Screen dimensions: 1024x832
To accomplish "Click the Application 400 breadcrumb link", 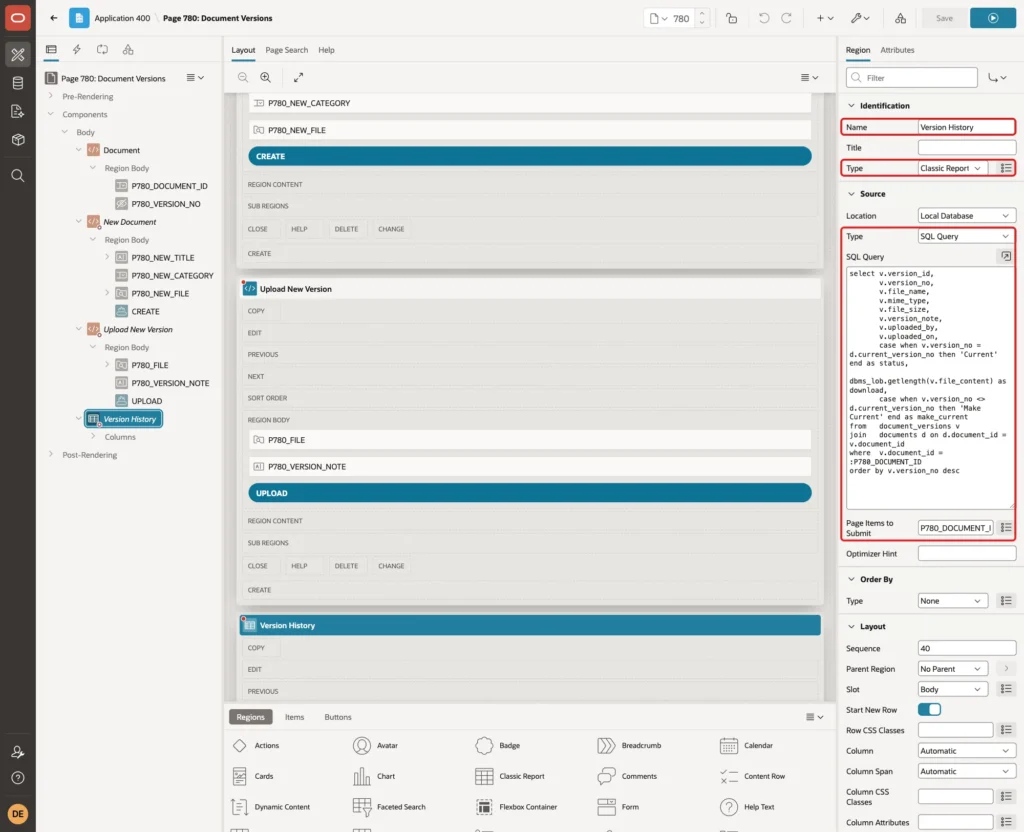I will click(122, 18).
